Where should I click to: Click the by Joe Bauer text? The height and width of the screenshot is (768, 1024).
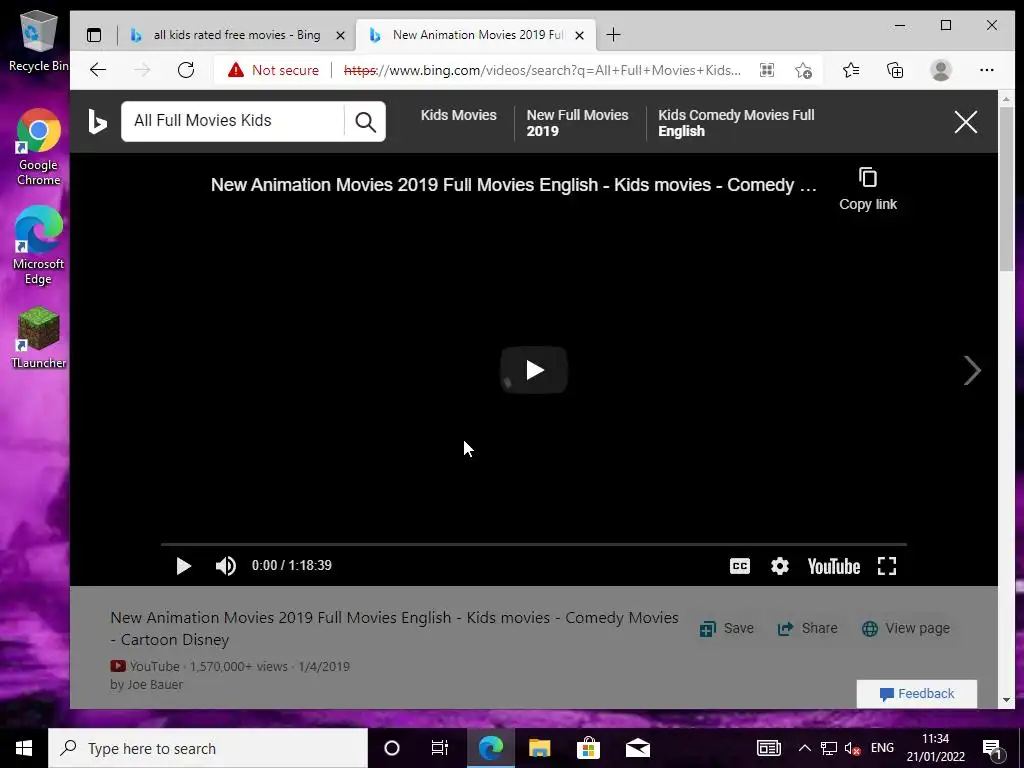[x=146, y=684]
